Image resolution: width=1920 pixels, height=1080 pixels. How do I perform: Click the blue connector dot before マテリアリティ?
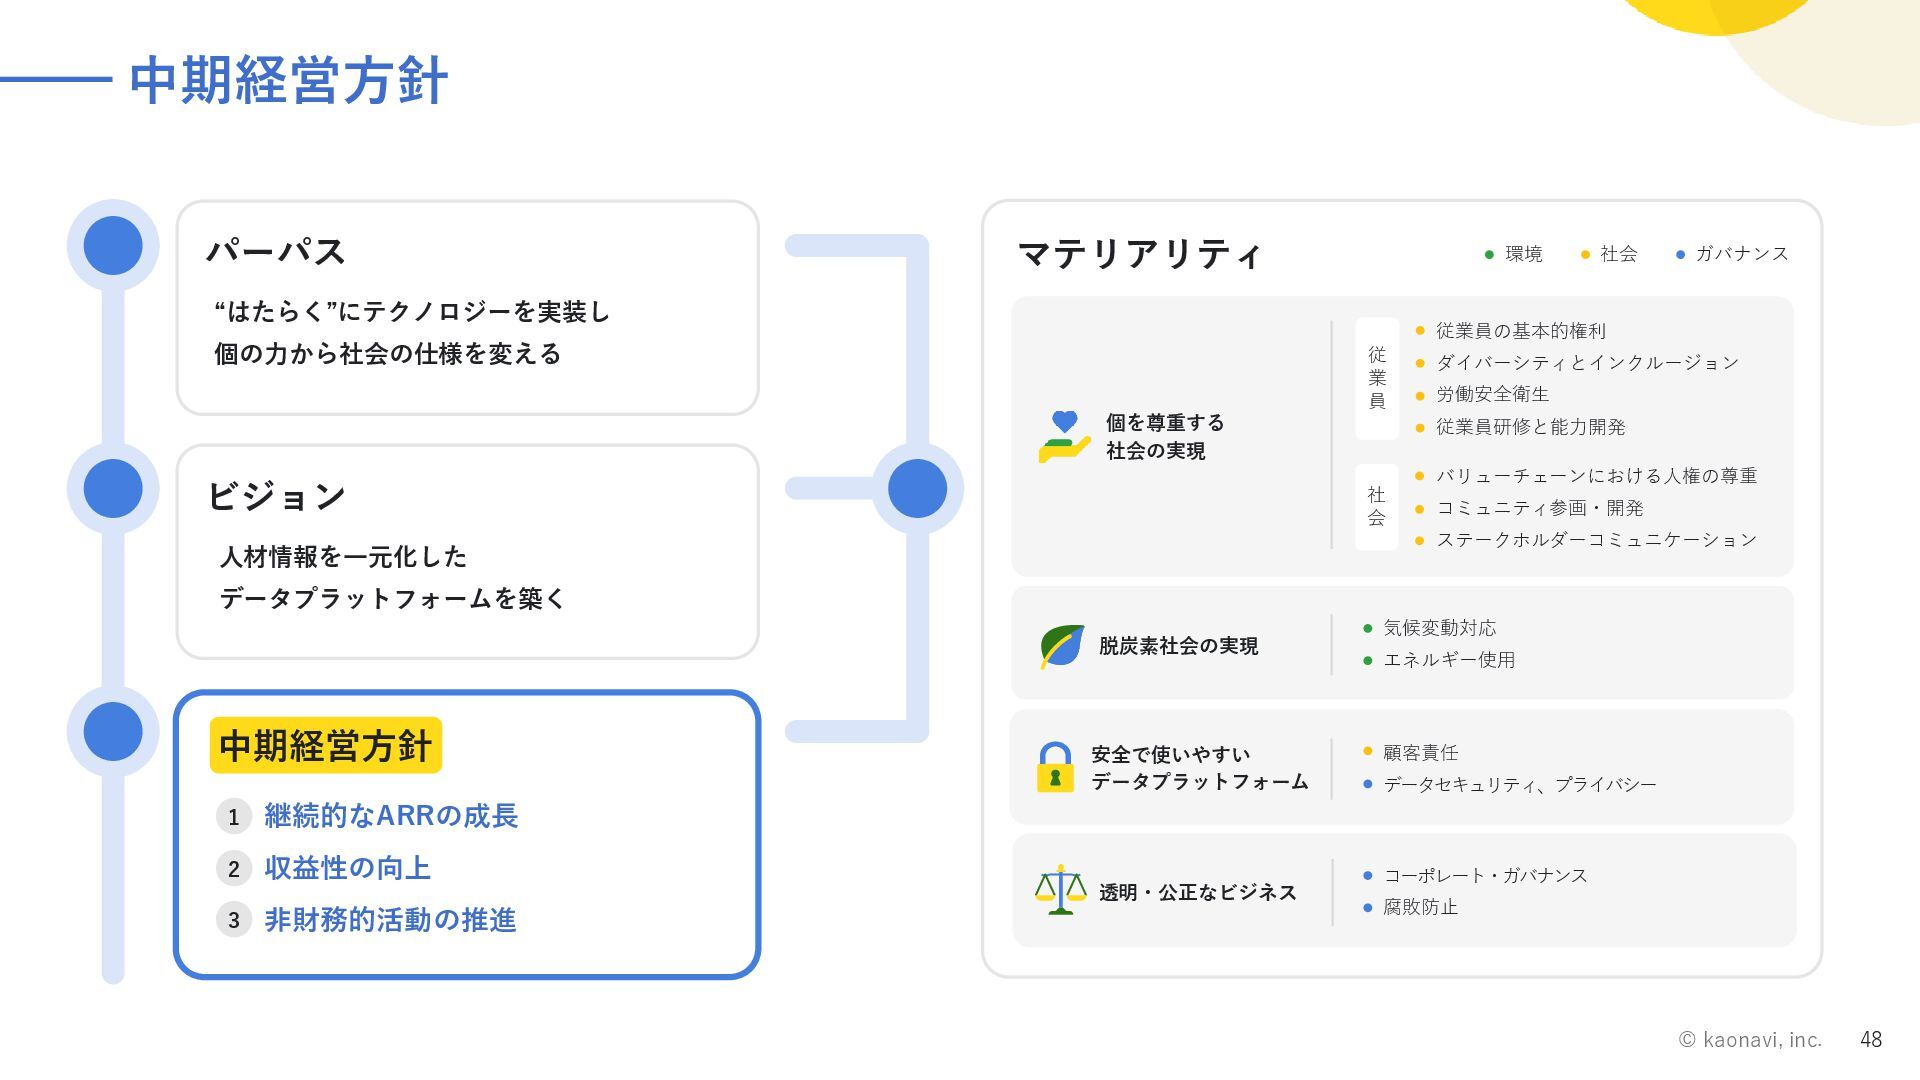point(917,489)
